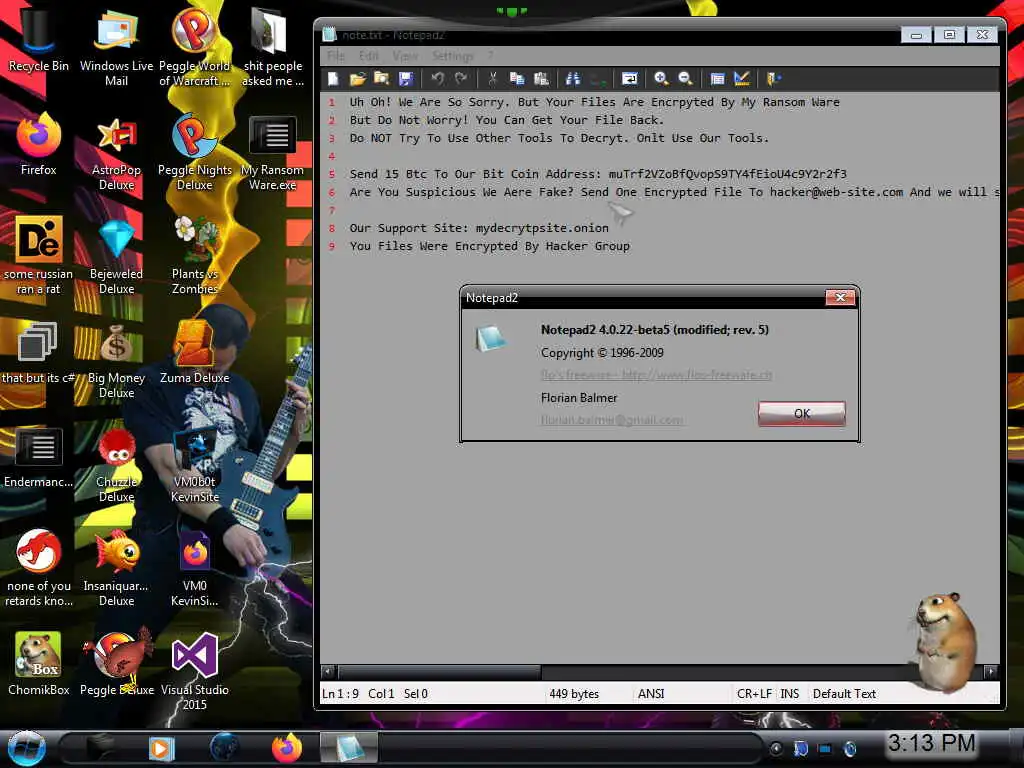Click INS insert mode in status bar
Image resolution: width=1024 pixels, height=768 pixels.
[x=790, y=694]
